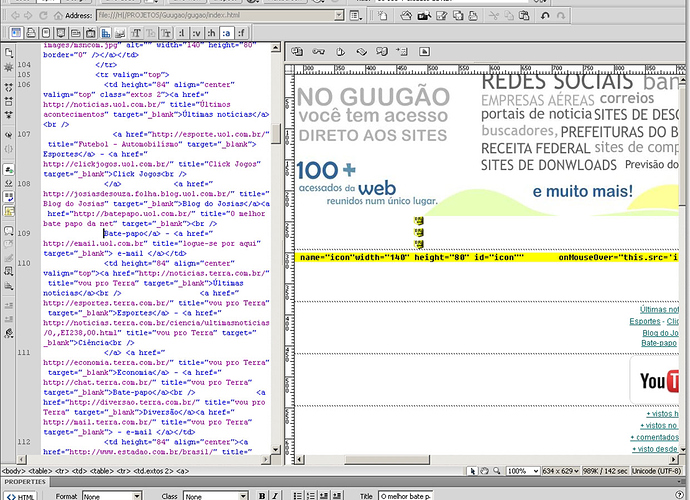Toggle the :l link style rendering button
The image size is (690, 500).
[x=181, y=33]
